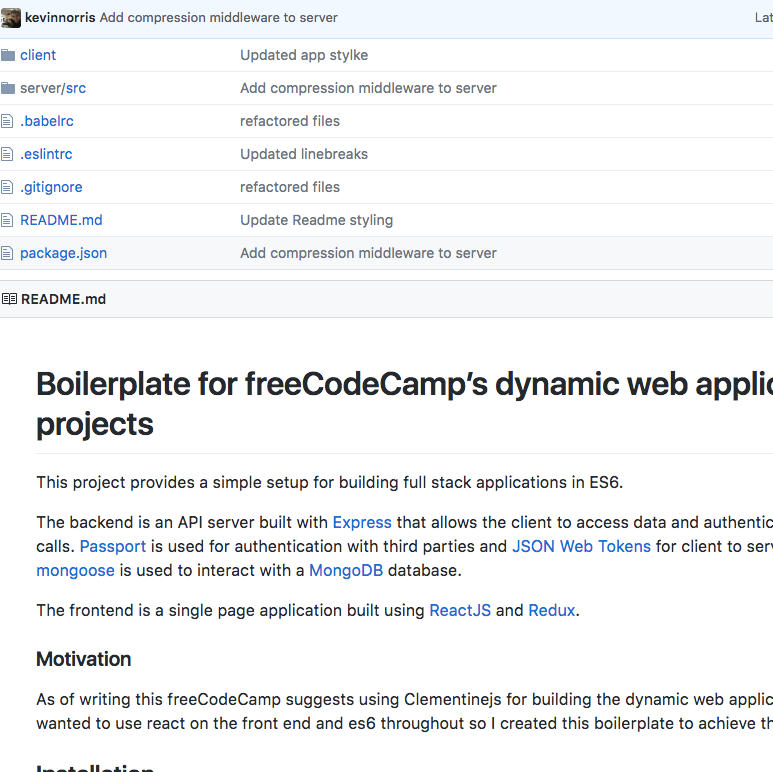
Task: Open the package.json file
Action: (x=64, y=253)
